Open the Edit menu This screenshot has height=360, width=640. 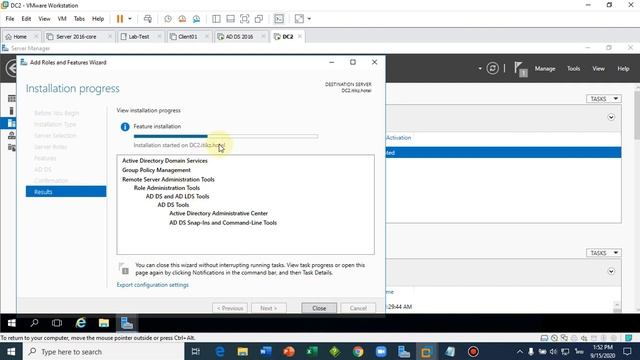pyautogui.click(x=26, y=19)
